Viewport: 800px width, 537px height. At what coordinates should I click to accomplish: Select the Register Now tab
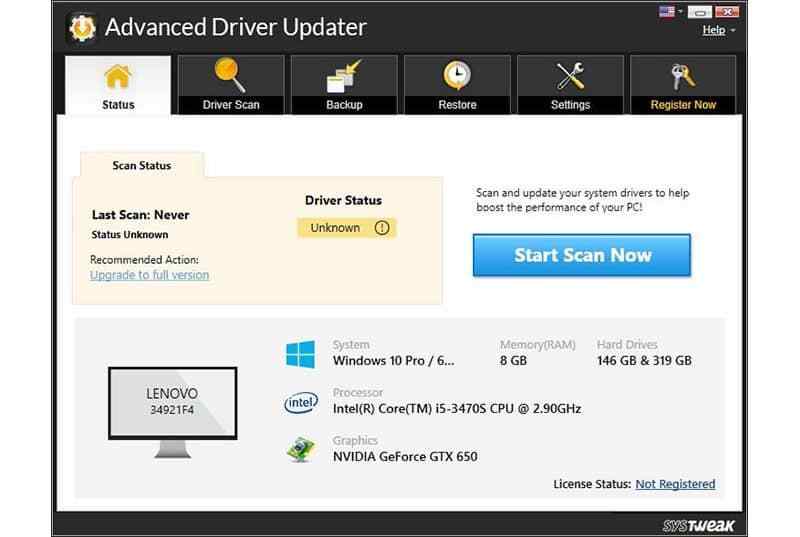pos(683,85)
